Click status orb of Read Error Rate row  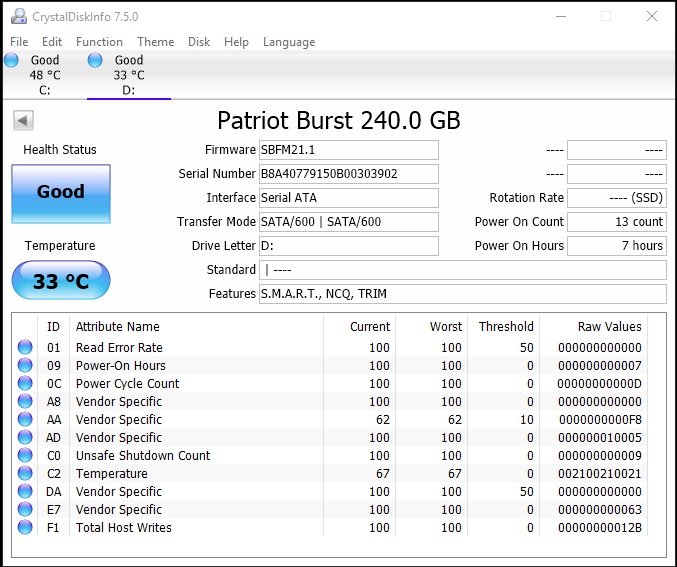click(x=25, y=347)
